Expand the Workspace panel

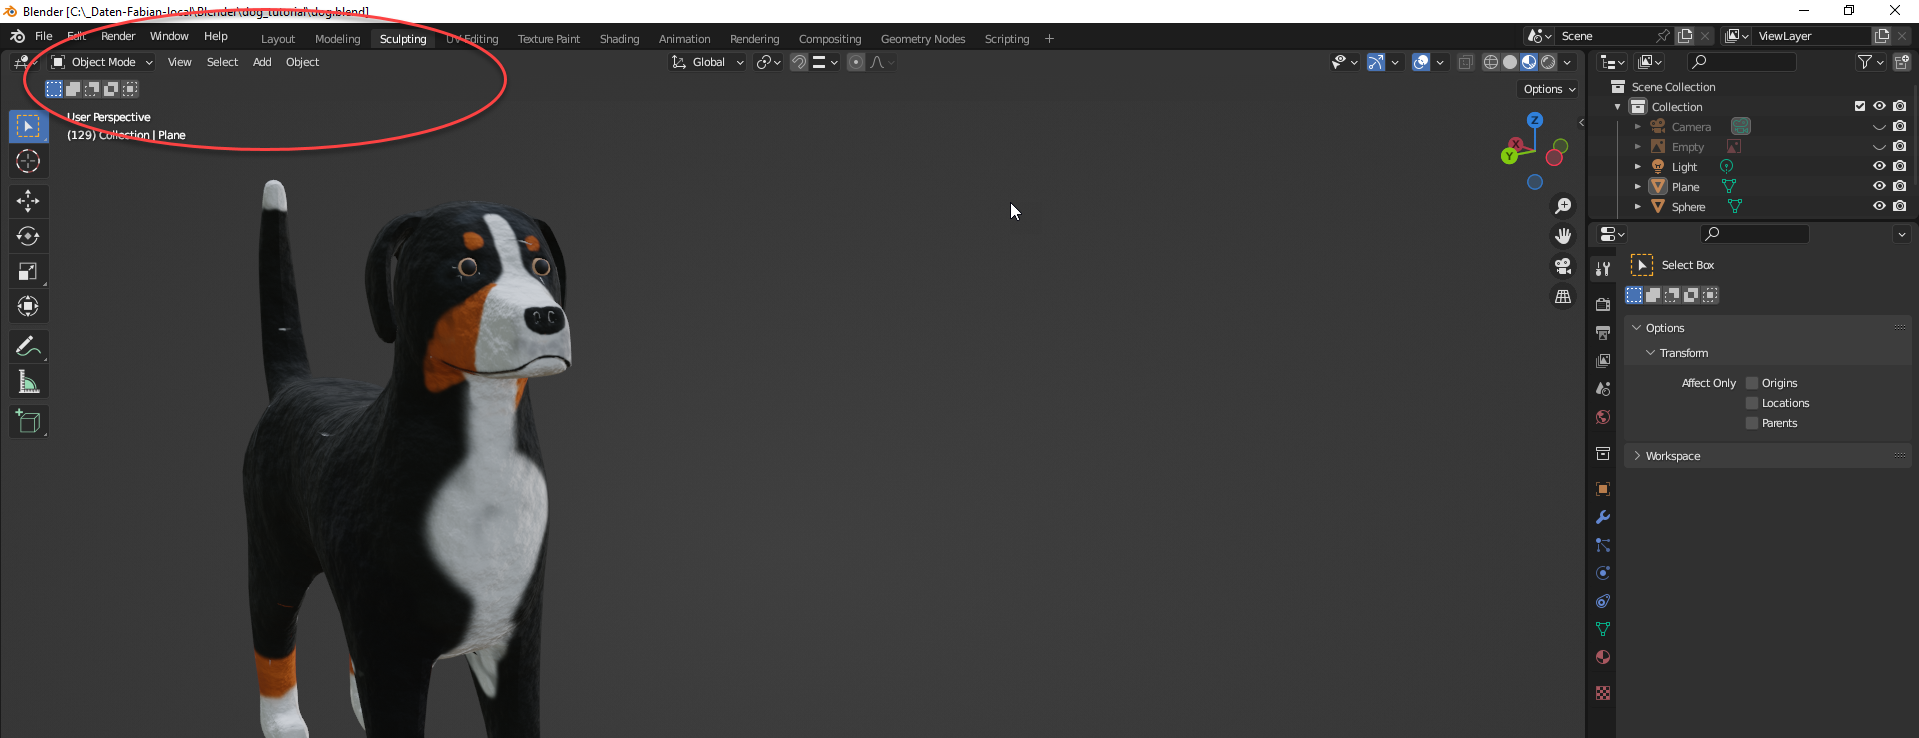(1673, 456)
